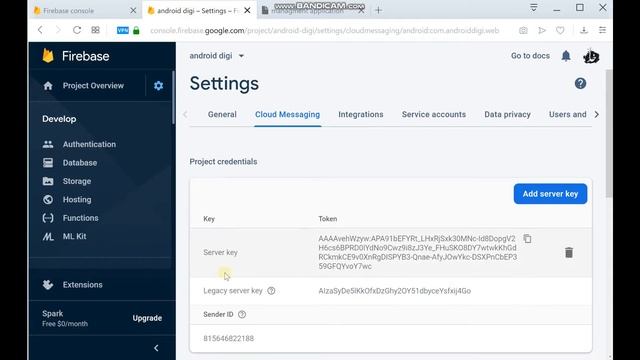
Task: Click the Upgrade plan button
Action: point(147,318)
